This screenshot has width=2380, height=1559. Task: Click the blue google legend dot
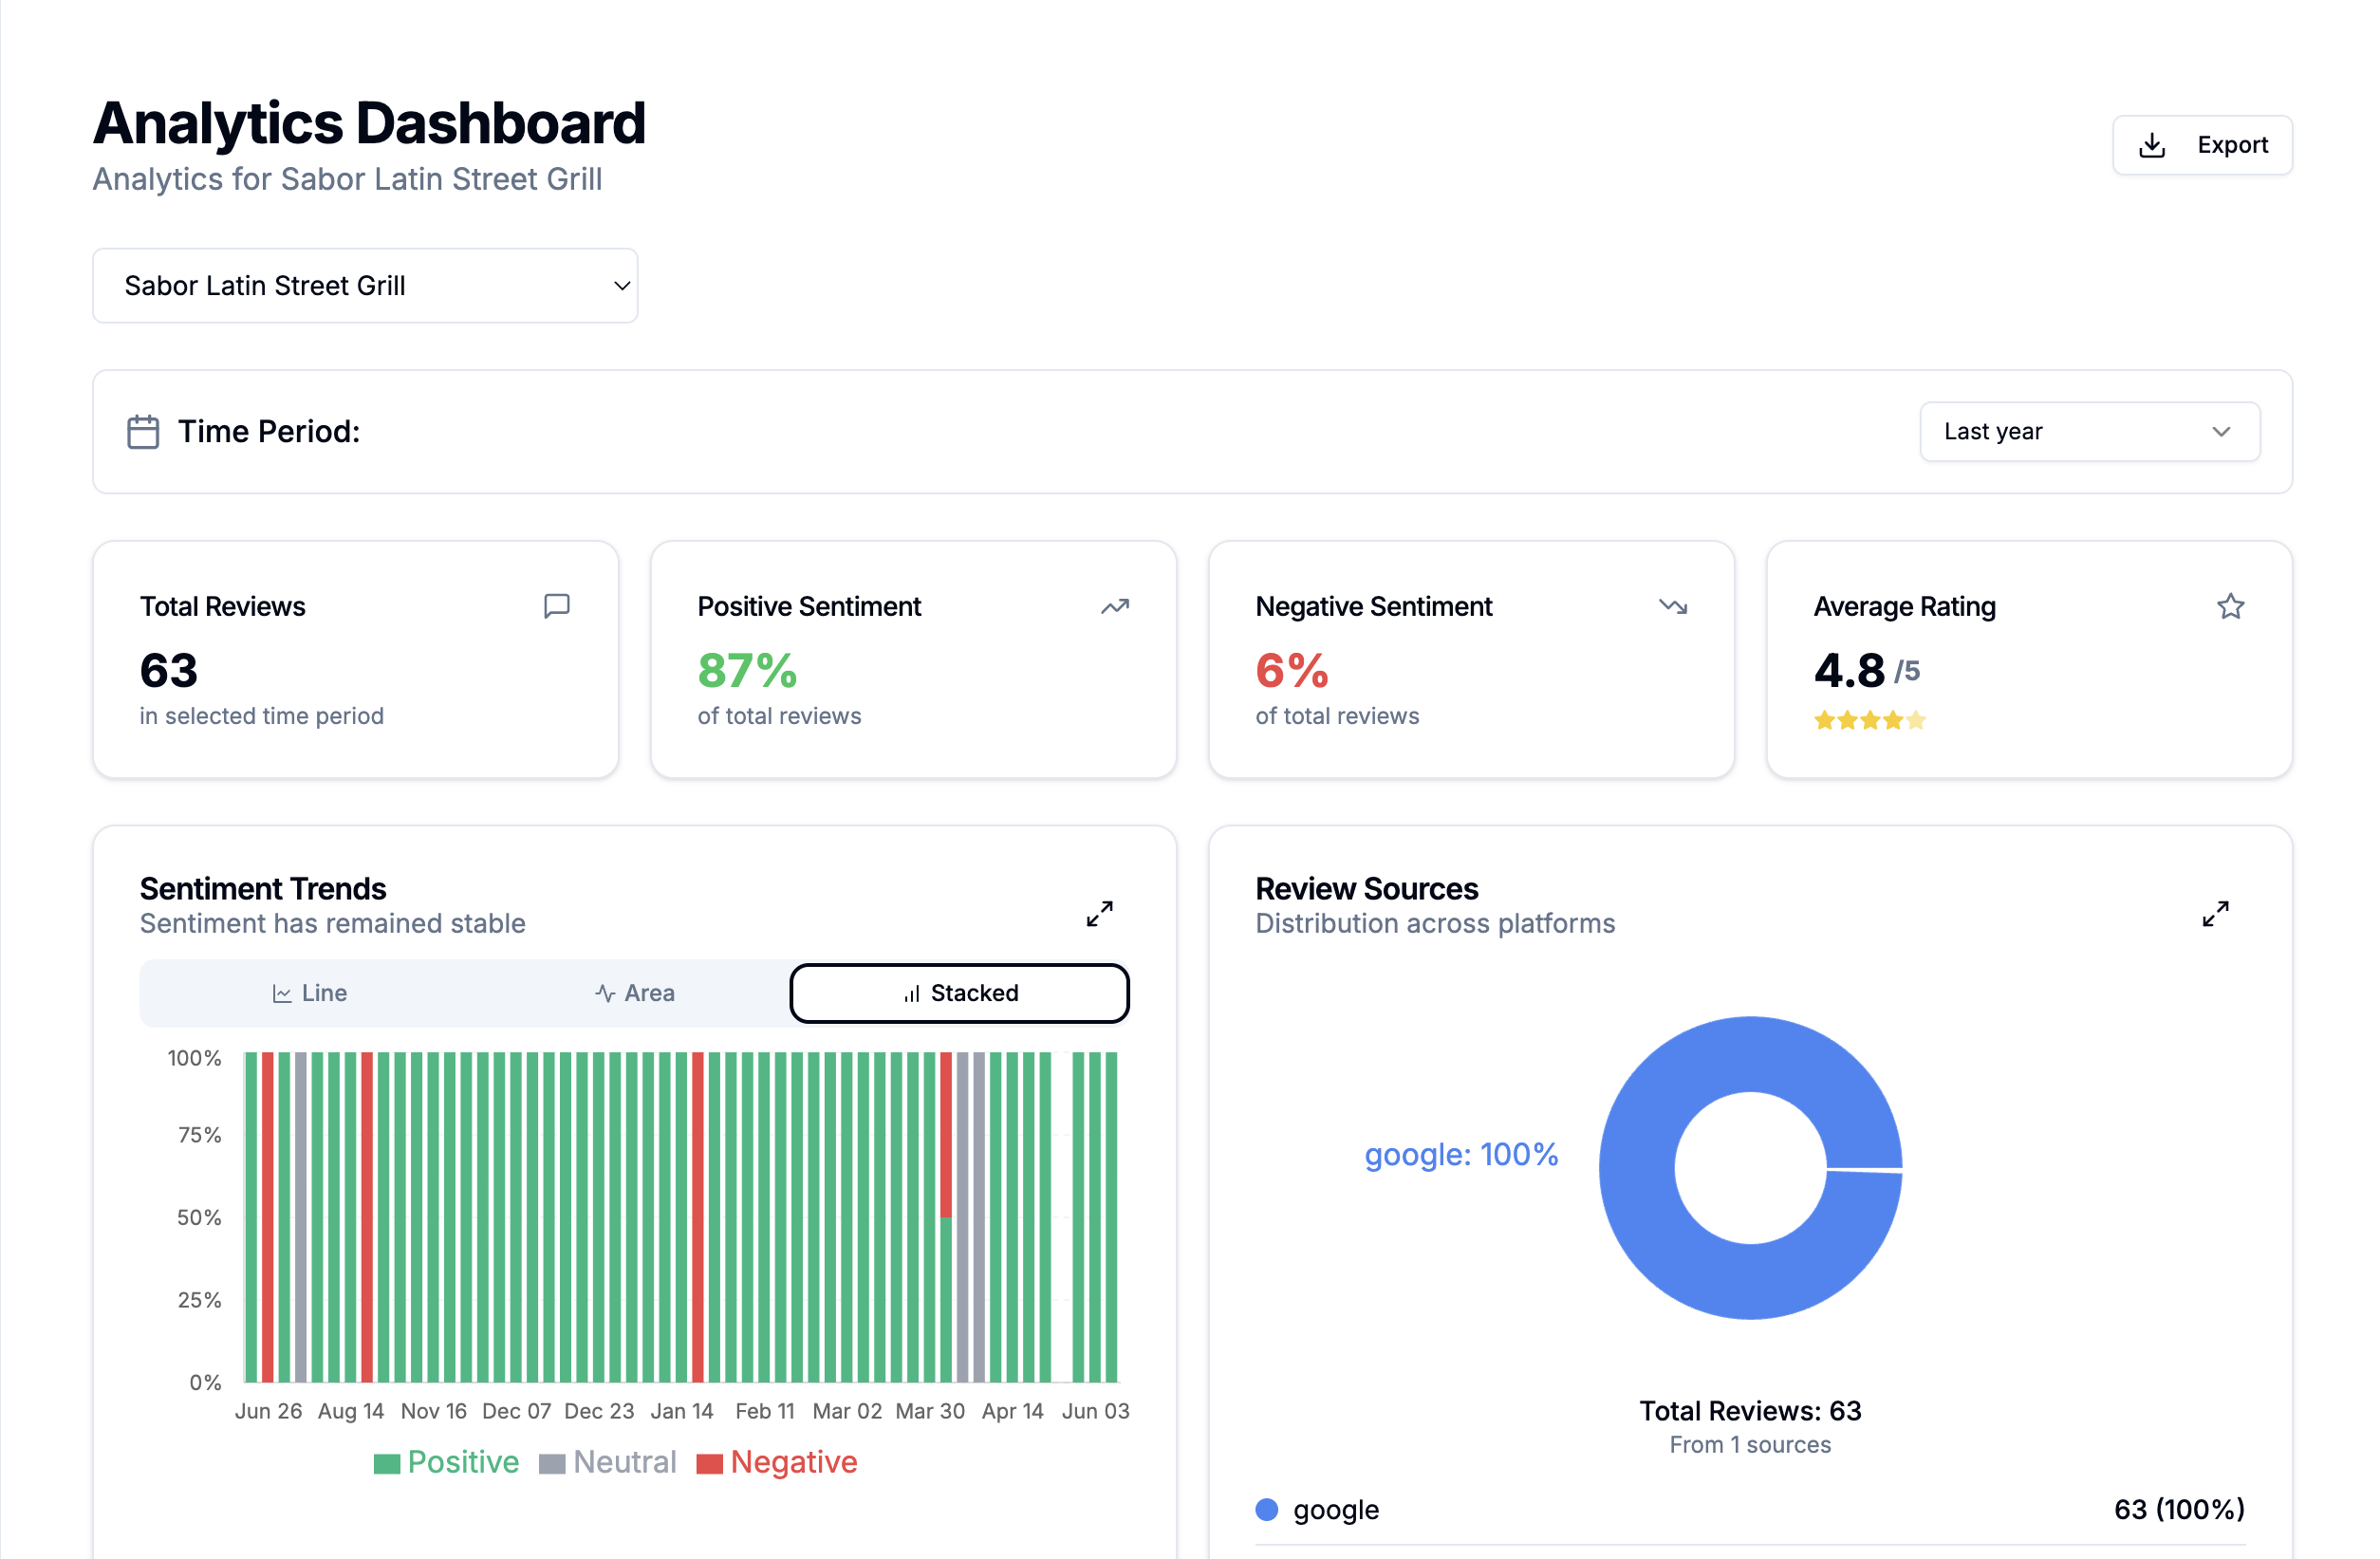coord(1266,1509)
